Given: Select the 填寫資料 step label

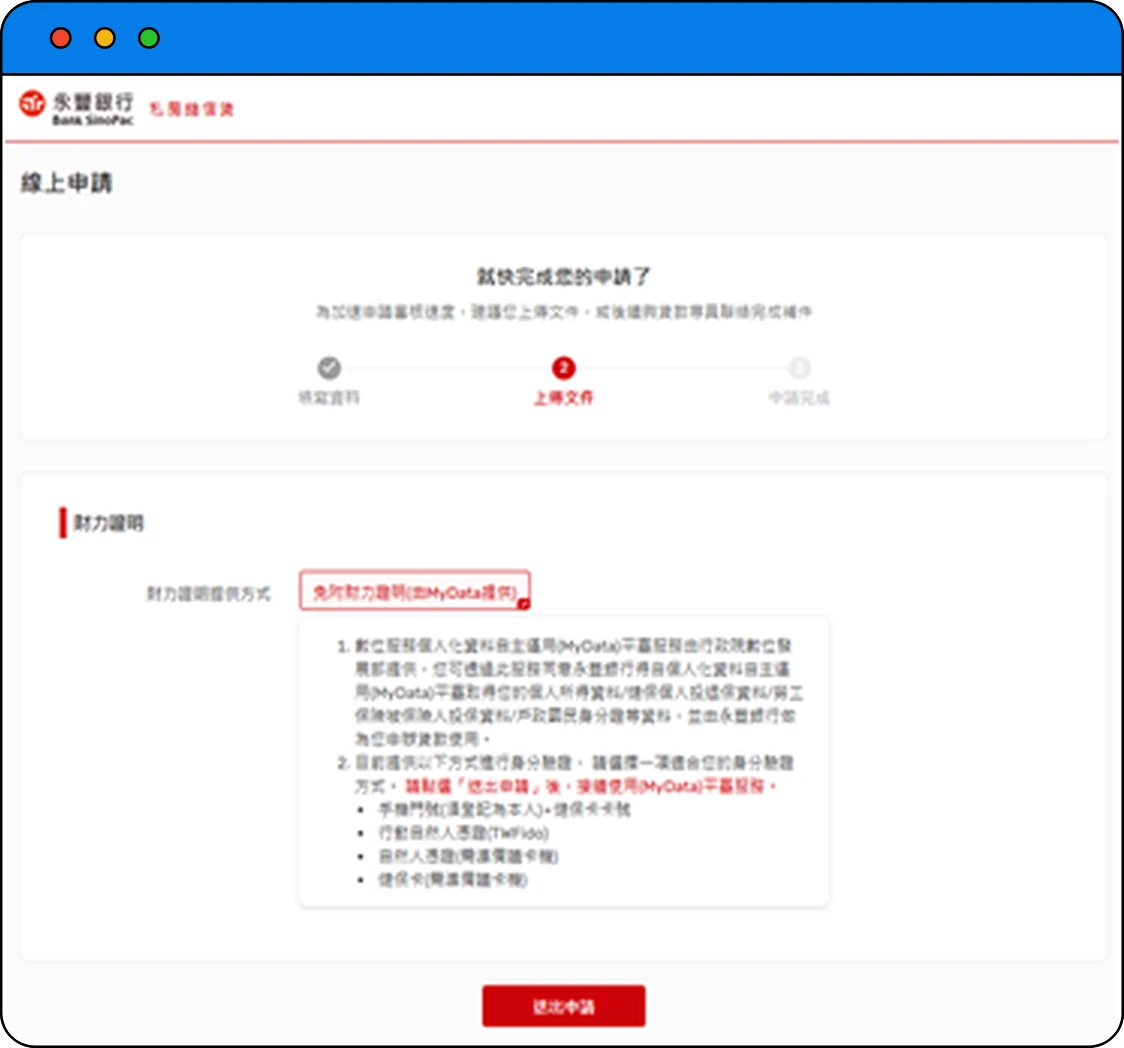Looking at the screenshot, I should (x=329, y=397).
